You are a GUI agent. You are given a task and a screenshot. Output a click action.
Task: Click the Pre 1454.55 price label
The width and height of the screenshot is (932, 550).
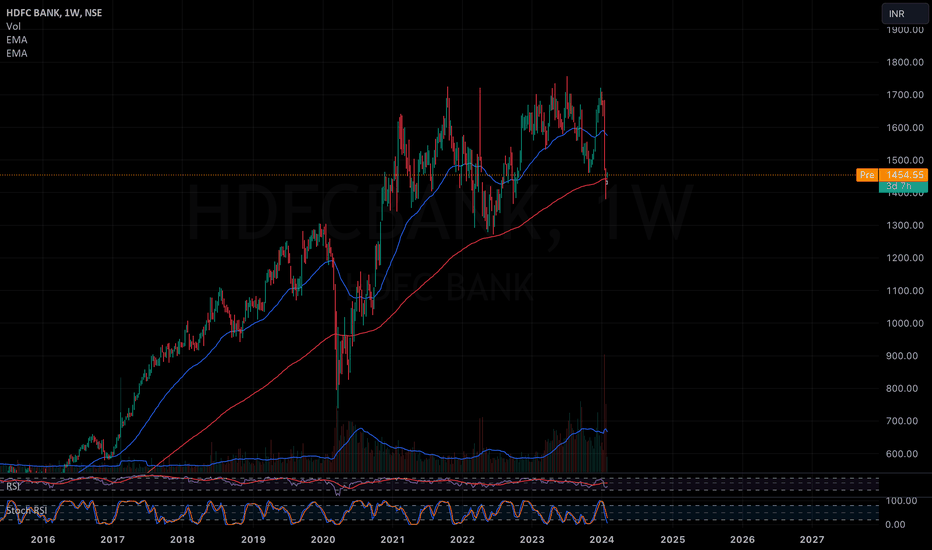pyautogui.click(x=892, y=175)
